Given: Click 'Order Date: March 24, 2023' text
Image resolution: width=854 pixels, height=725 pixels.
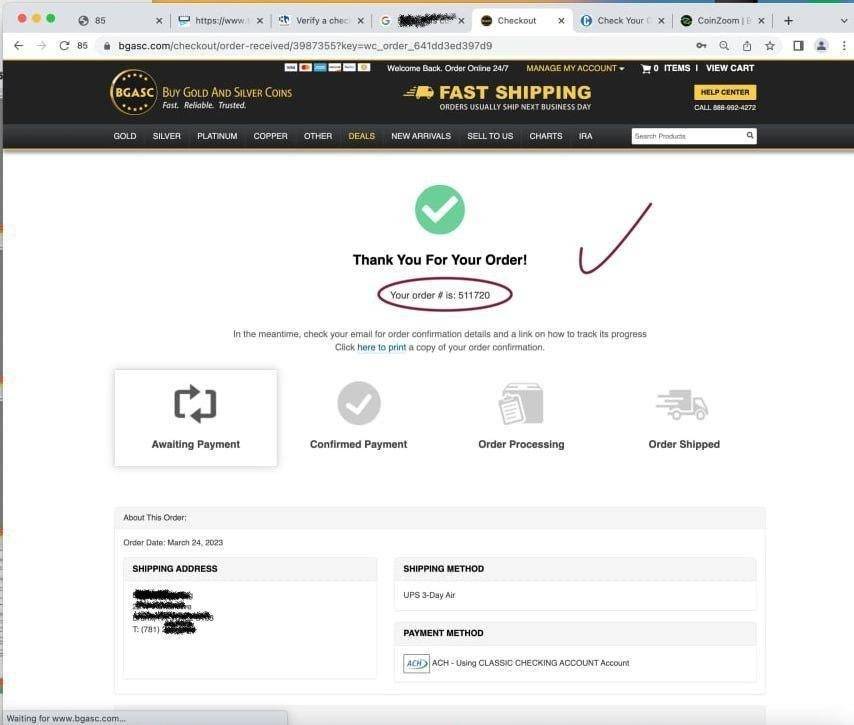Looking at the screenshot, I should point(173,543).
